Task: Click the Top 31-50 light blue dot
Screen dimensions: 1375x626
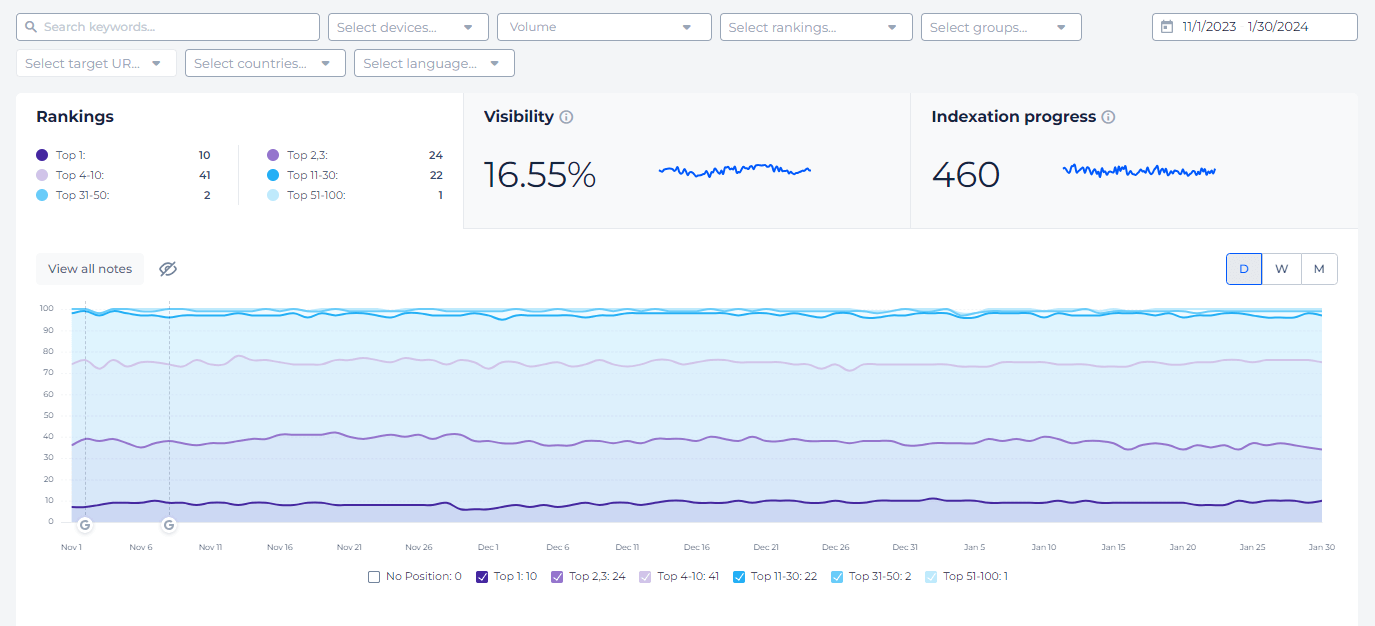Action: click(42, 195)
